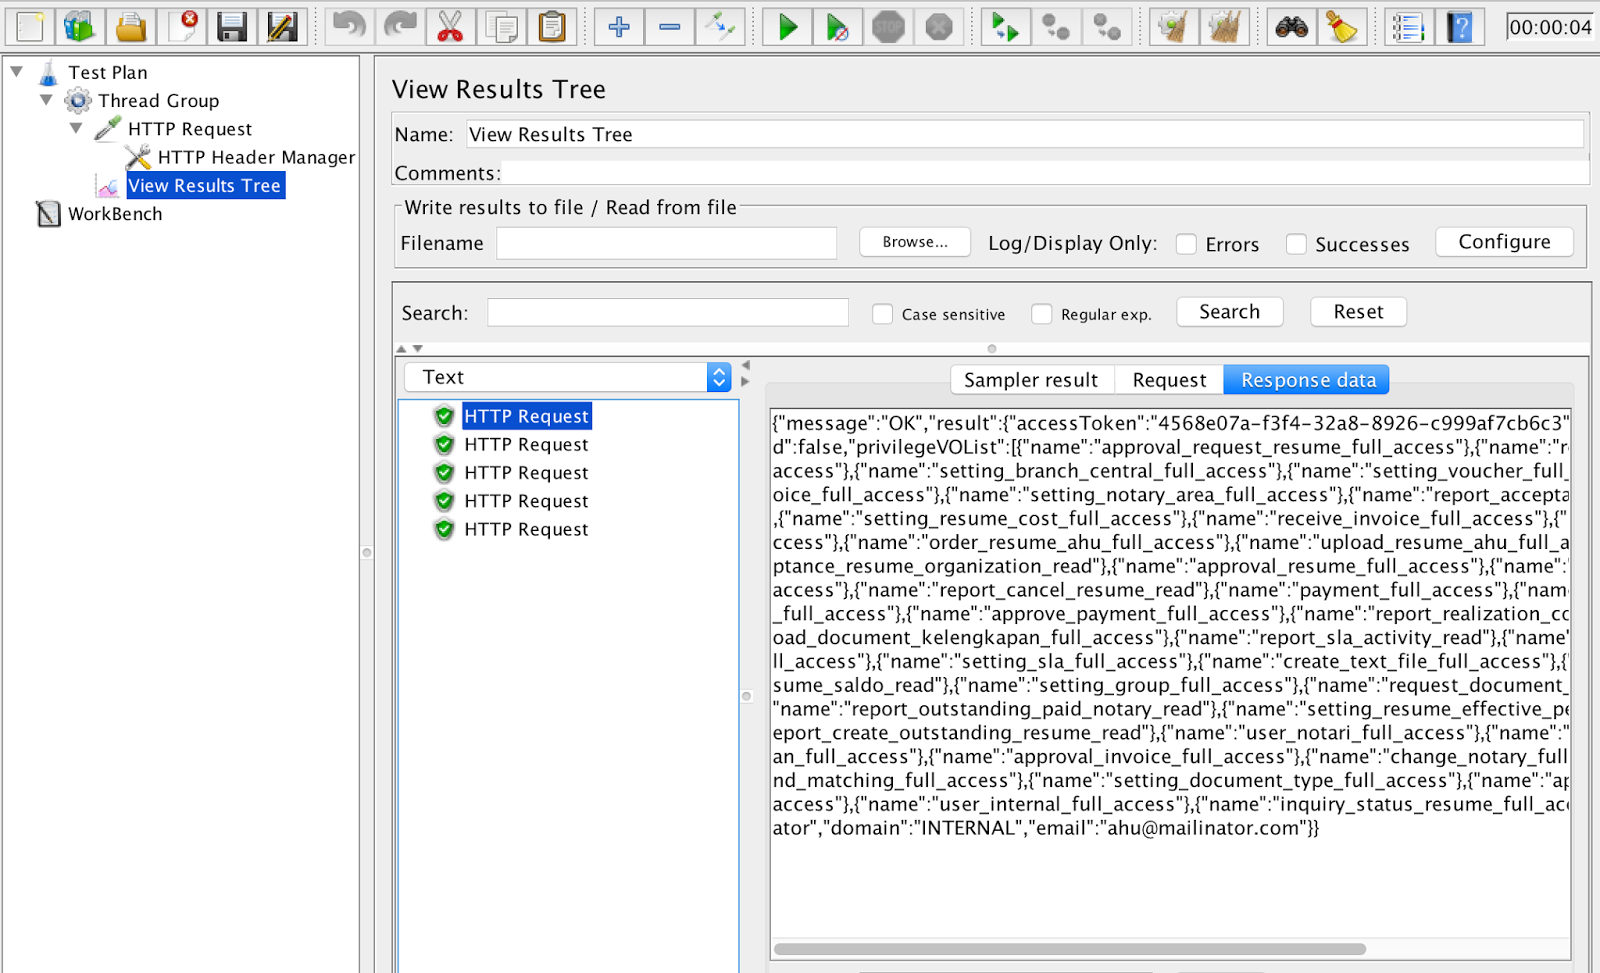Click the Remote Start All icon
This screenshot has height=973, width=1600.
[1006, 27]
